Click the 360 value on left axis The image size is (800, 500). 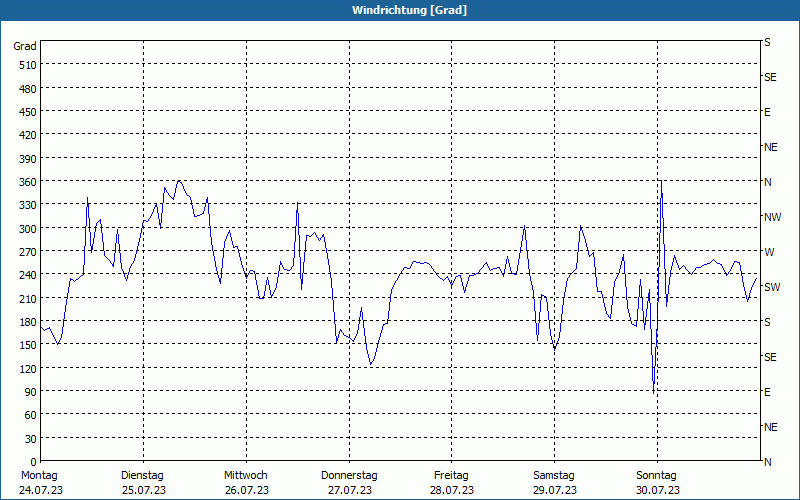pos(27,182)
